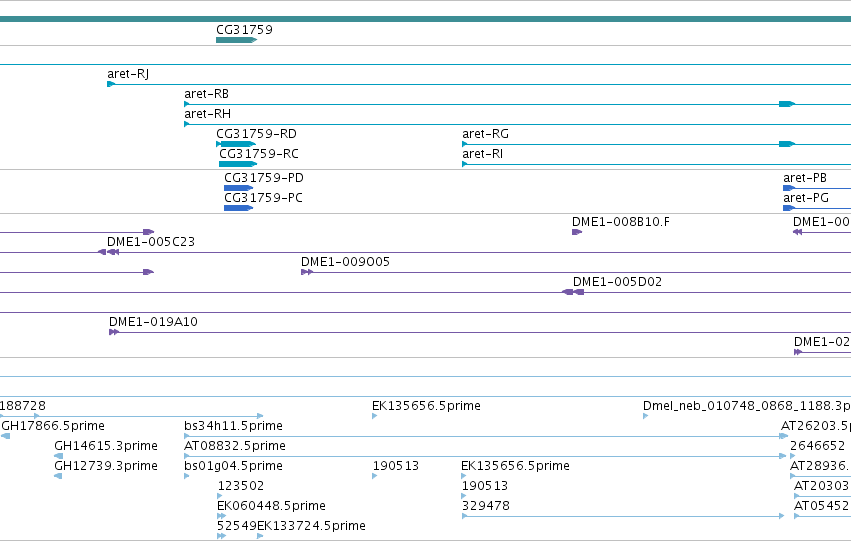
Task: Click the CG31759-RD transcript
Action: 256,134
